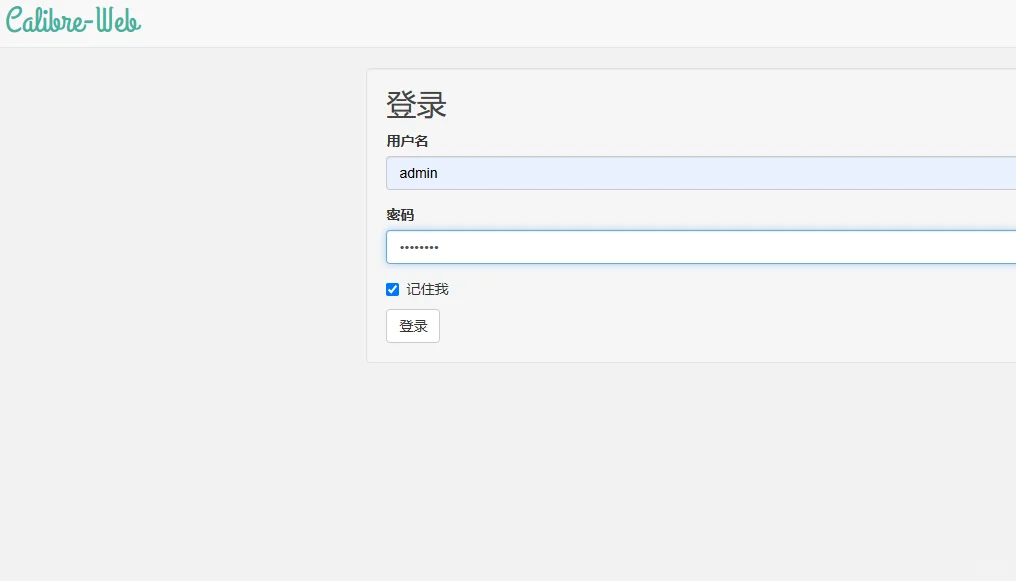The width and height of the screenshot is (1016, 581).
Task: Focus the 密码 password field
Action: [x=701, y=247]
